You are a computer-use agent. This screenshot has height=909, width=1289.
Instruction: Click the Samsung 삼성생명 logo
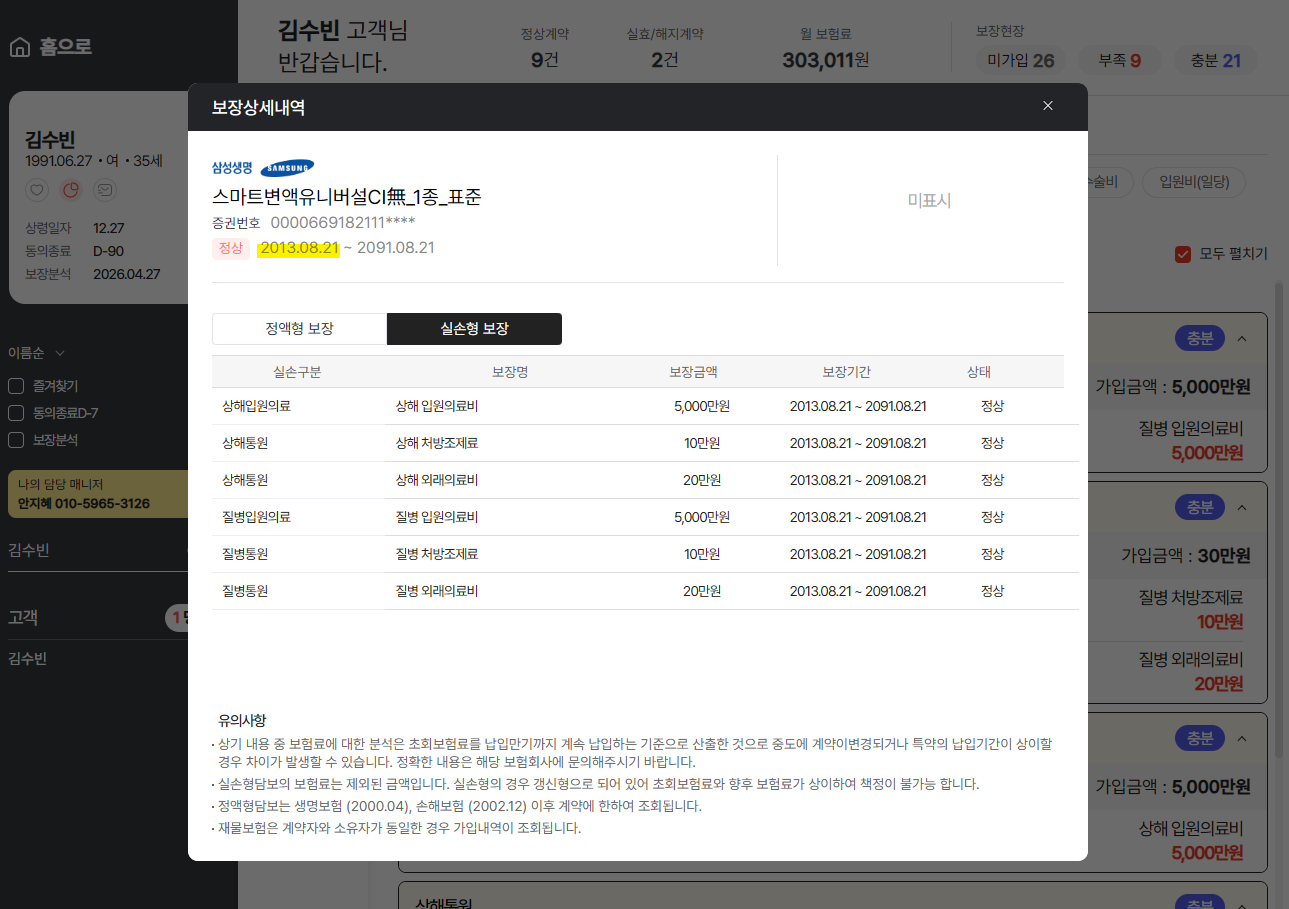click(x=288, y=167)
